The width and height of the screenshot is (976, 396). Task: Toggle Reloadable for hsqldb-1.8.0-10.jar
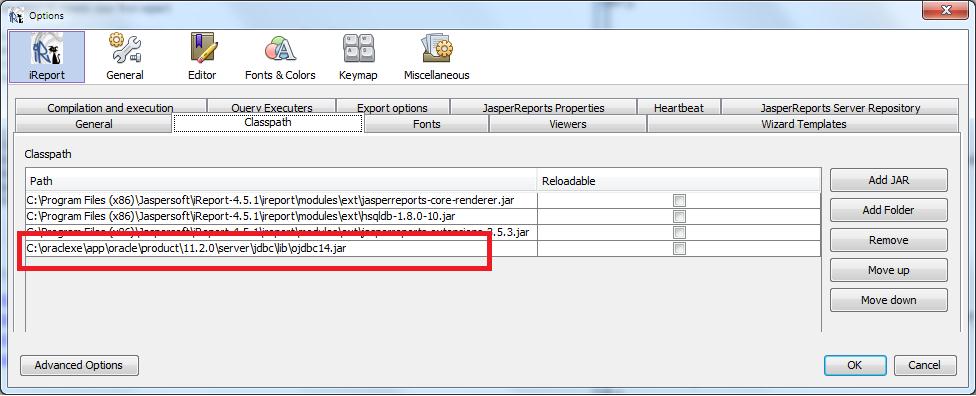(679, 217)
